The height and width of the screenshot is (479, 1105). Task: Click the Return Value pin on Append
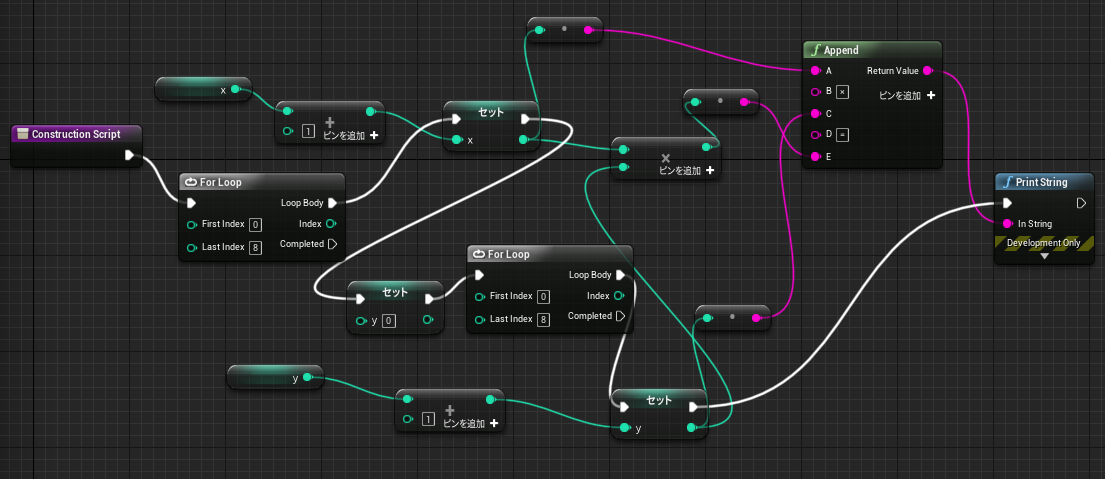click(x=927, y=70)
